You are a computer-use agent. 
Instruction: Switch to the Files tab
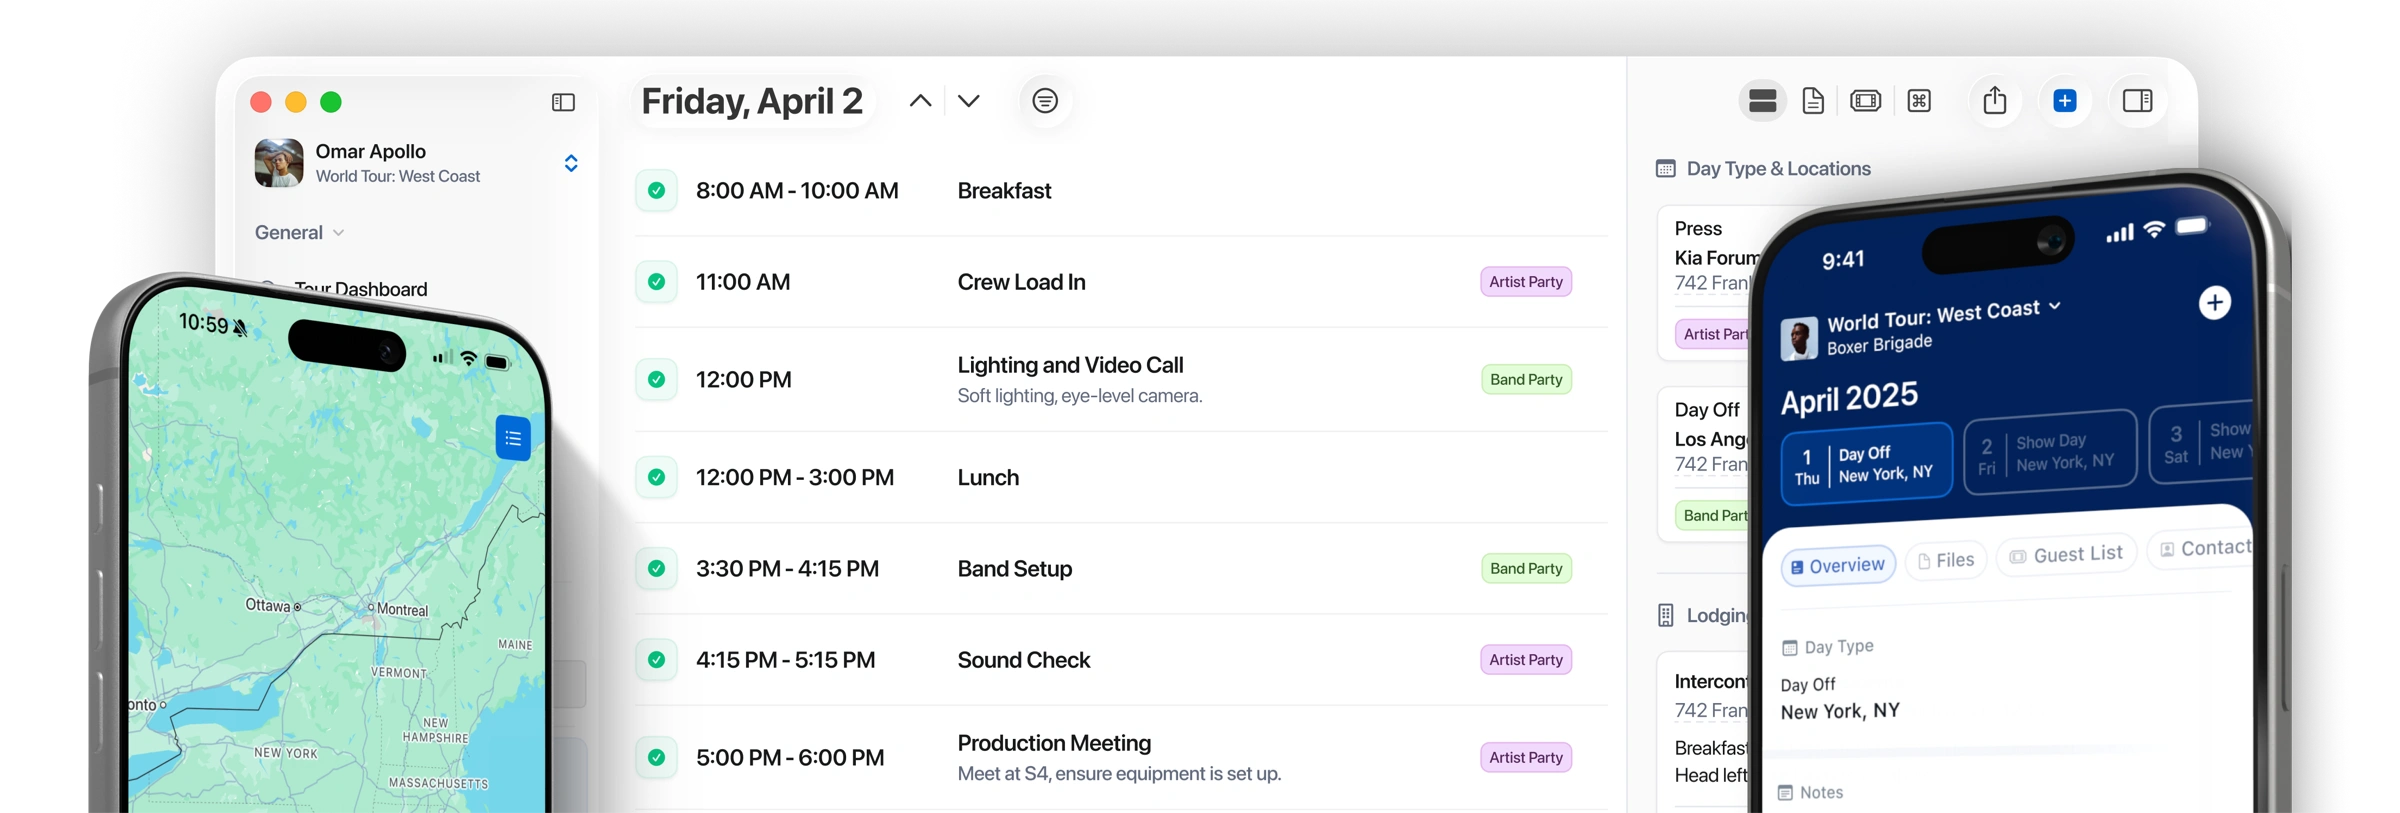tap(1945, 559)
